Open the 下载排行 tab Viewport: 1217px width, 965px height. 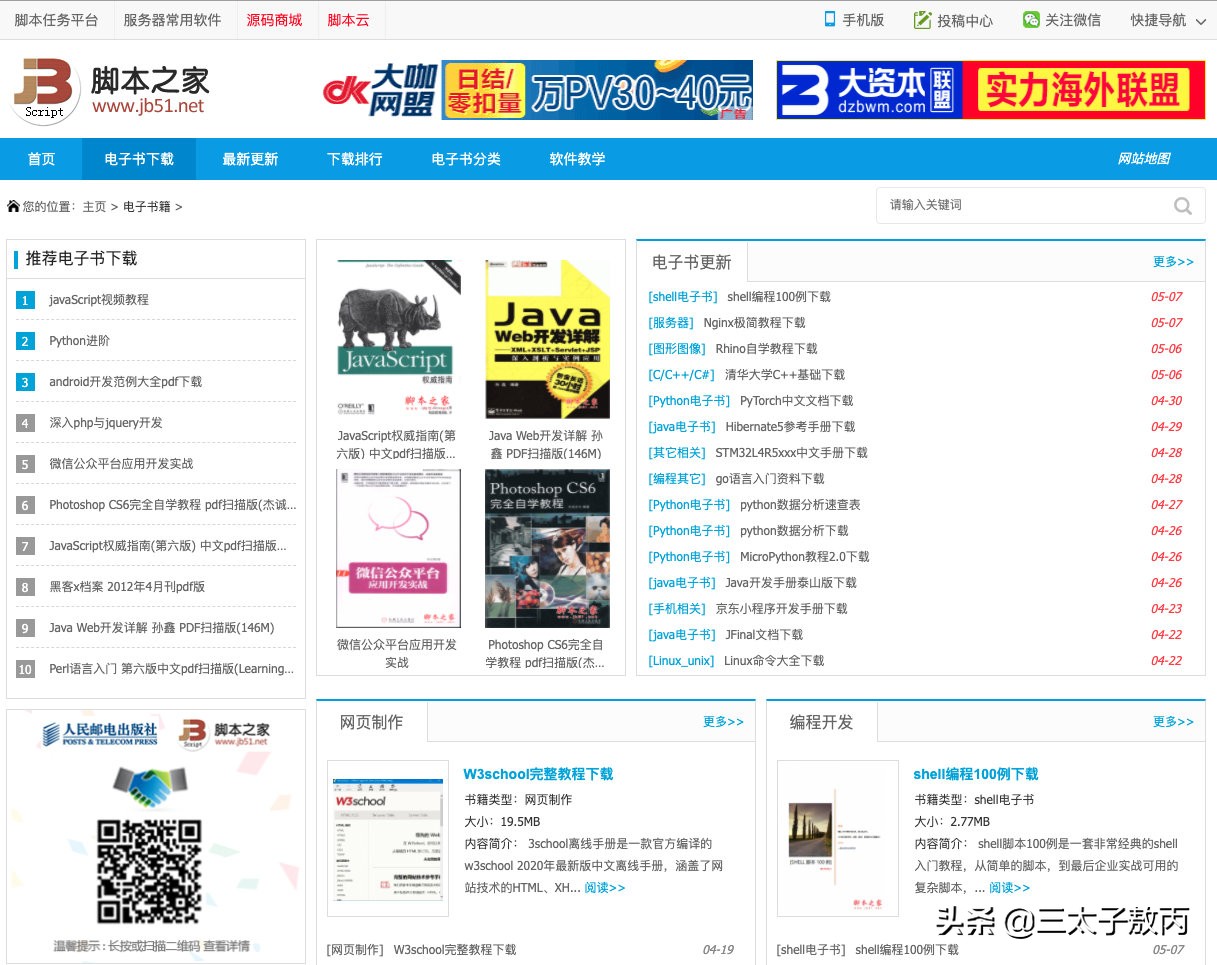(x=355, y=159)
